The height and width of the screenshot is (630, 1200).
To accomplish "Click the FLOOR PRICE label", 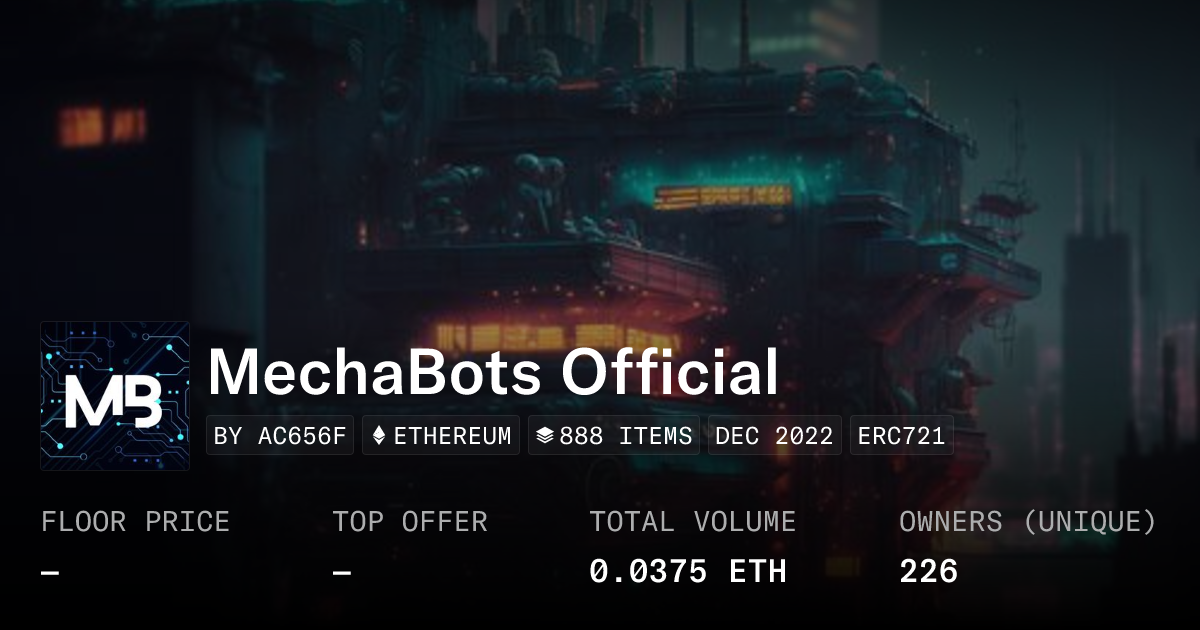I will click(x=135, y=522).
